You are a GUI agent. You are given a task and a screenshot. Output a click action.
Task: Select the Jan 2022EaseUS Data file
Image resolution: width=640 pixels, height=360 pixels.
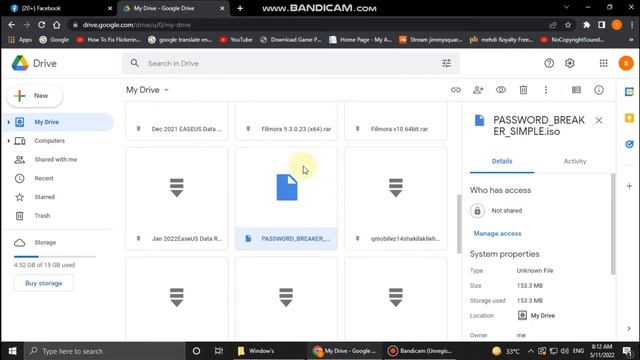coord(177,199)
